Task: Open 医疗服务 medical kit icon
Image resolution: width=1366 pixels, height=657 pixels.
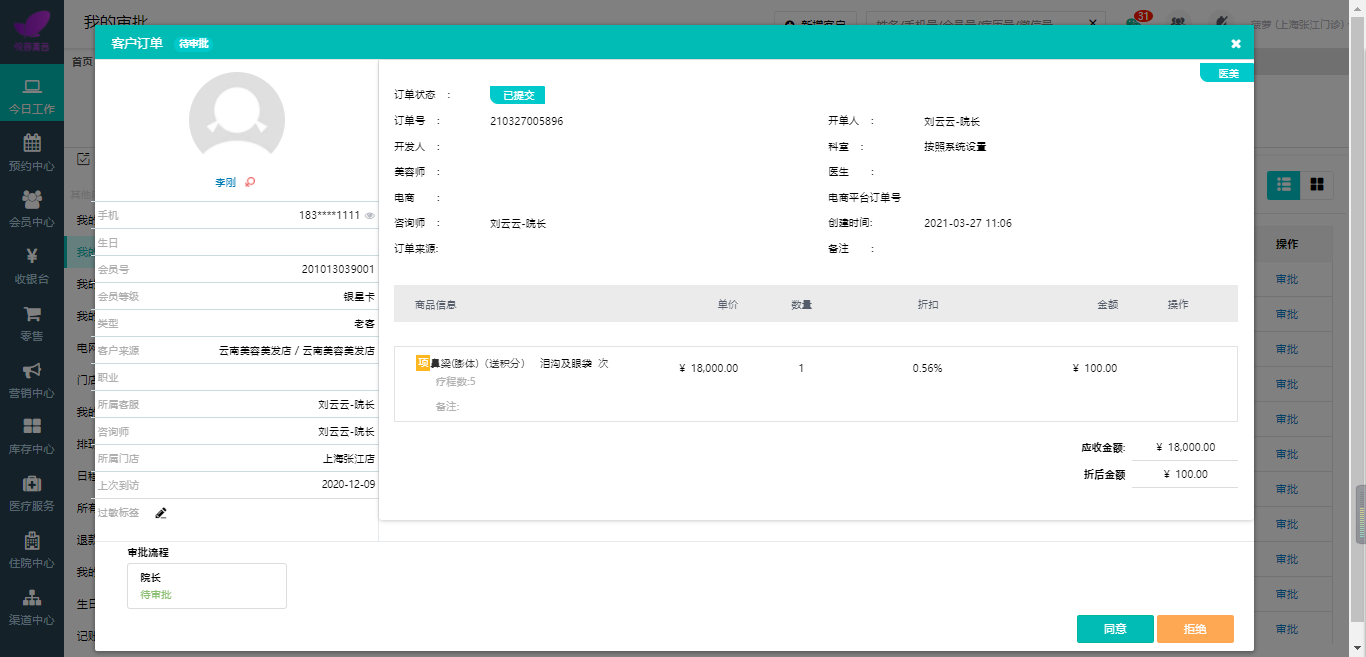Action: tap(31, 483)
